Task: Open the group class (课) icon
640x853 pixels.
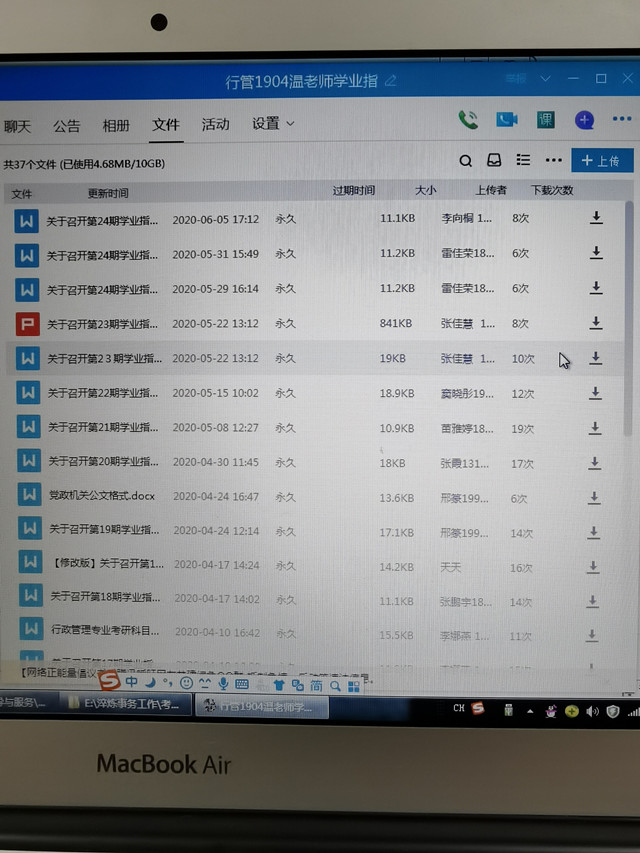Action: click(545, 120)
